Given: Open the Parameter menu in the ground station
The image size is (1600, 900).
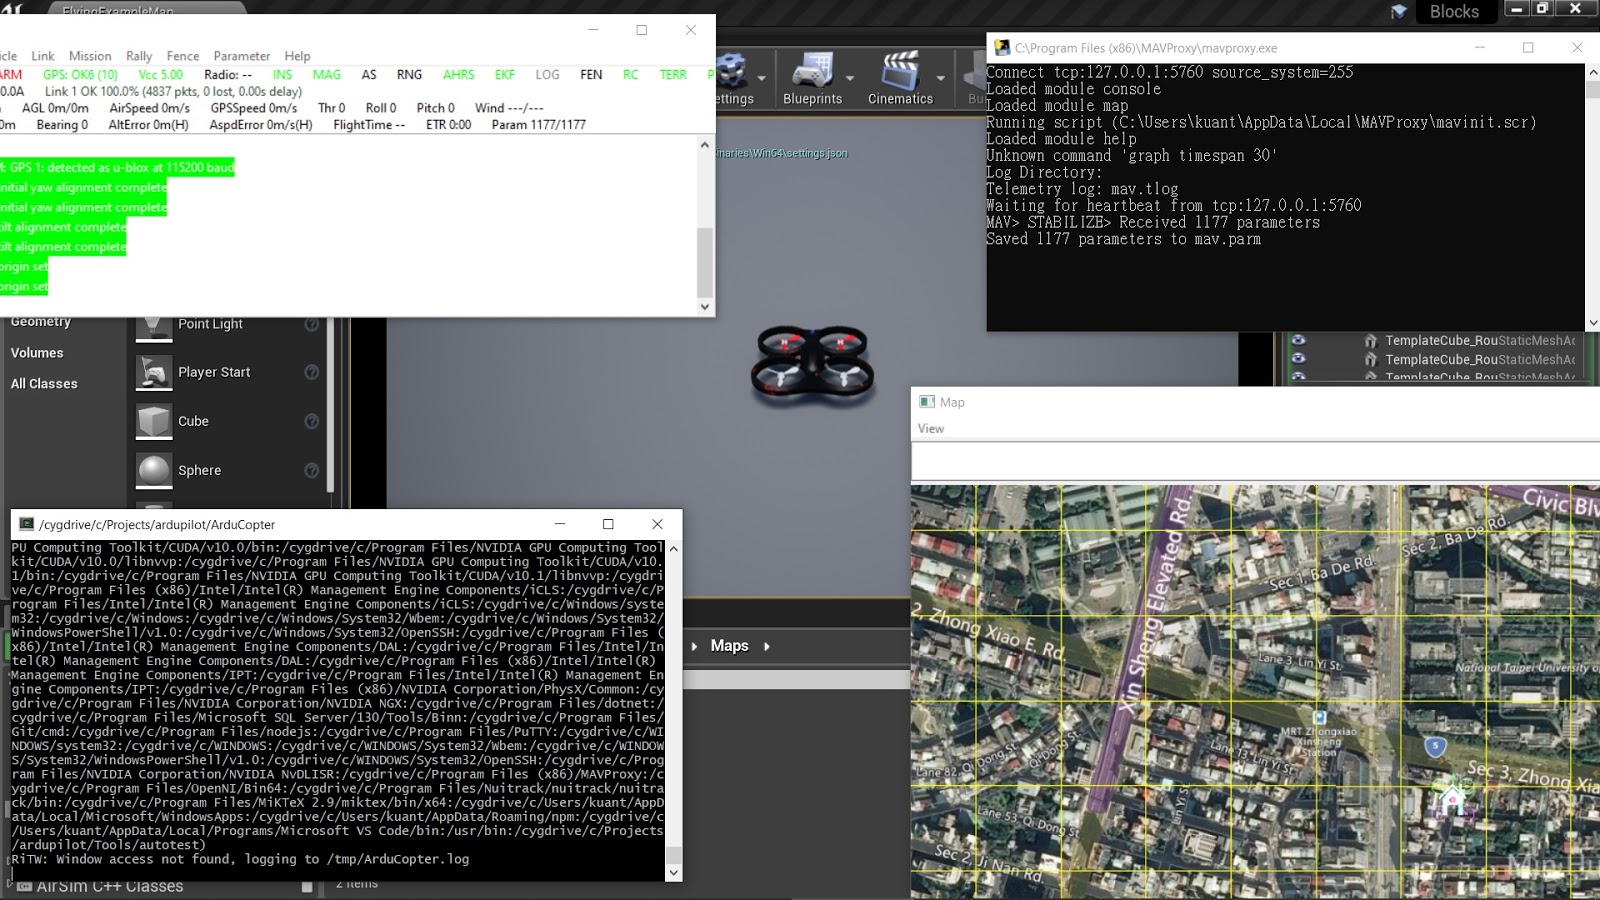Looking at the screenshot, I should click(241, 56).
